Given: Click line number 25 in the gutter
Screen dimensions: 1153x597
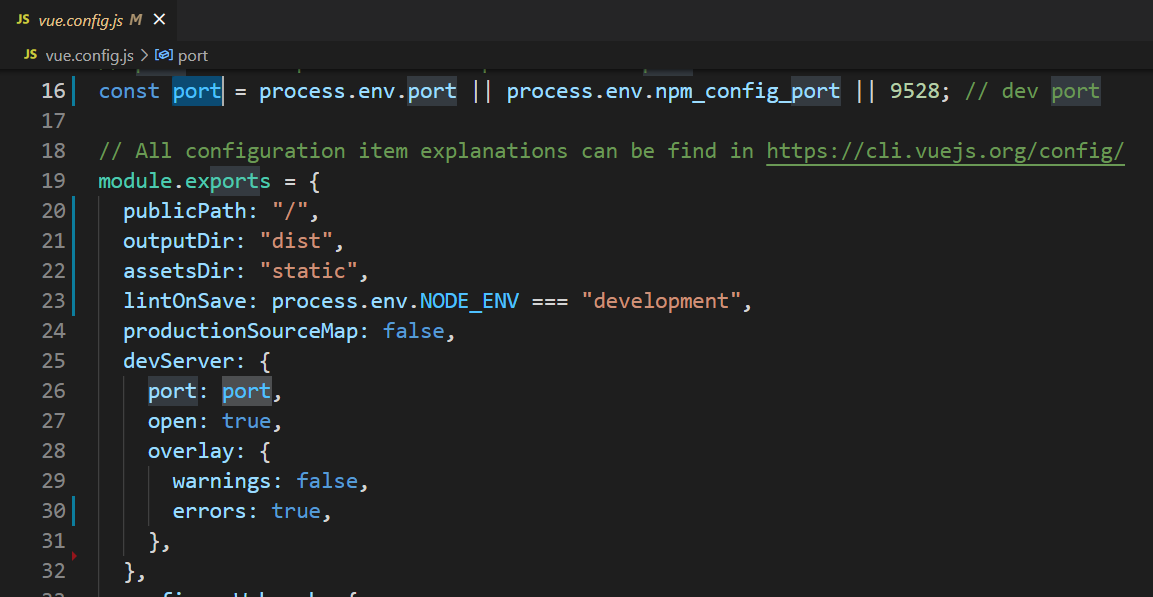Looking at the screenshot, I should point(53,361).
